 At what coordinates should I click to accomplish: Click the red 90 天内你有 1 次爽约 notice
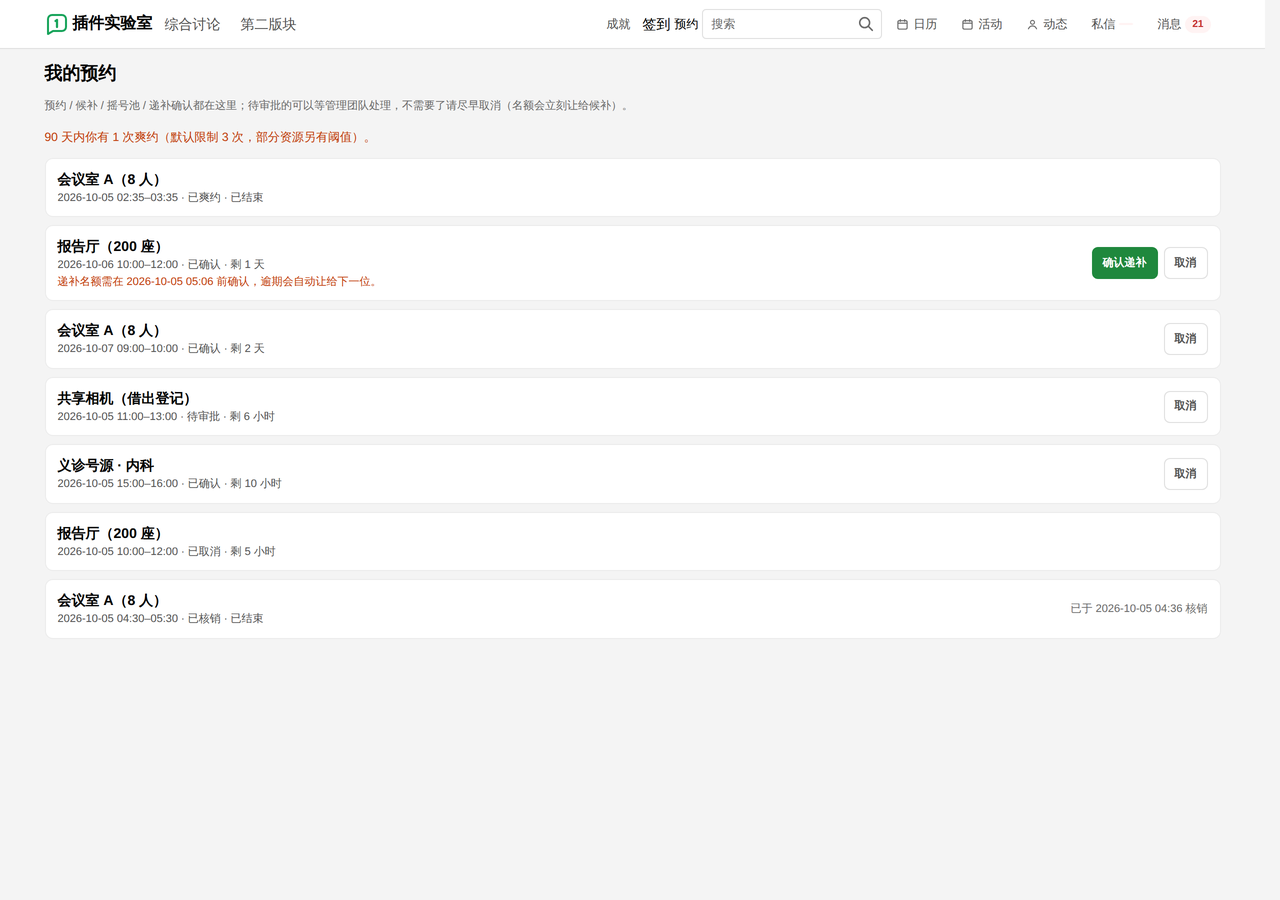coord(208,137)
